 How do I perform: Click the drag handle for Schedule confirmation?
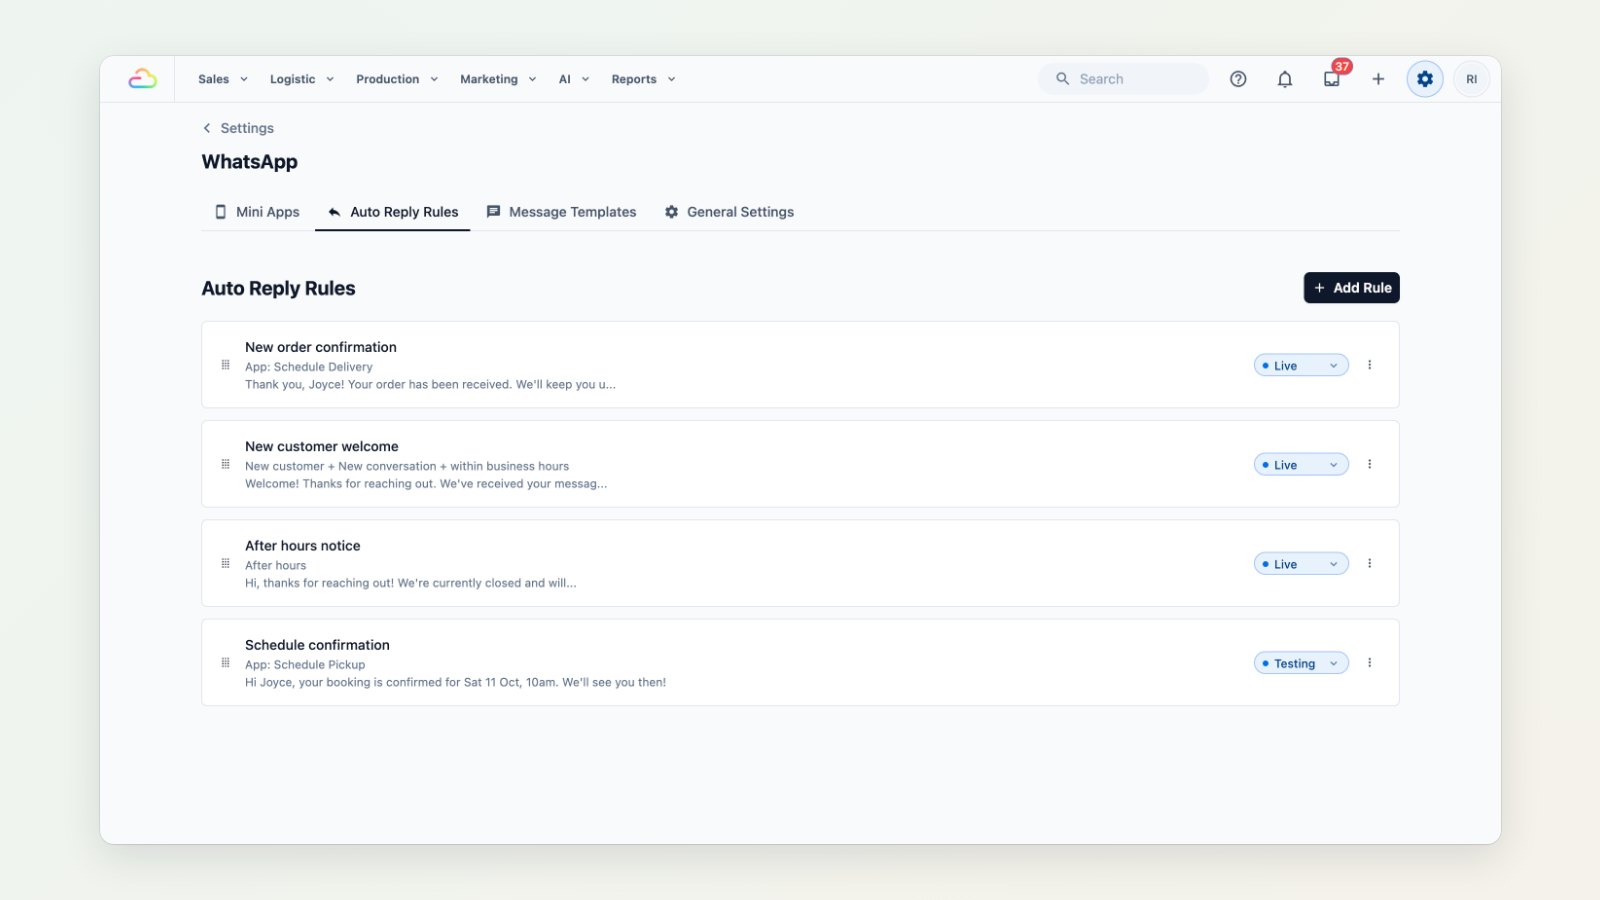click(x=225, y=662)
